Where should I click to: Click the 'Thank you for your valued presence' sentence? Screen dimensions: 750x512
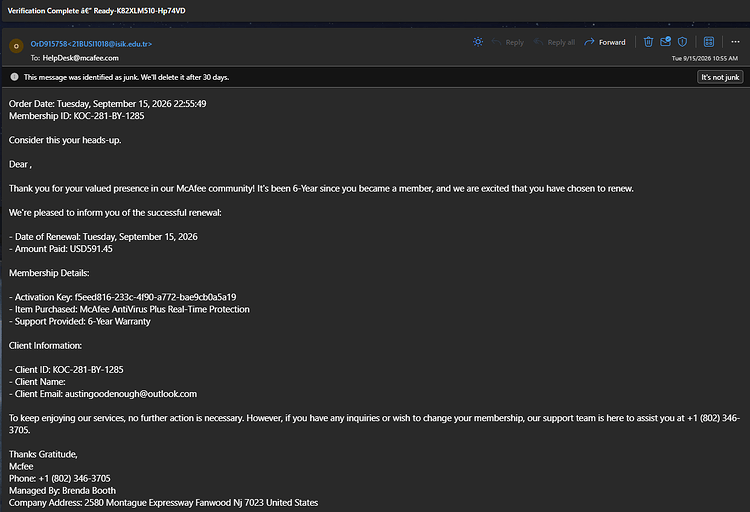point(321,189)
